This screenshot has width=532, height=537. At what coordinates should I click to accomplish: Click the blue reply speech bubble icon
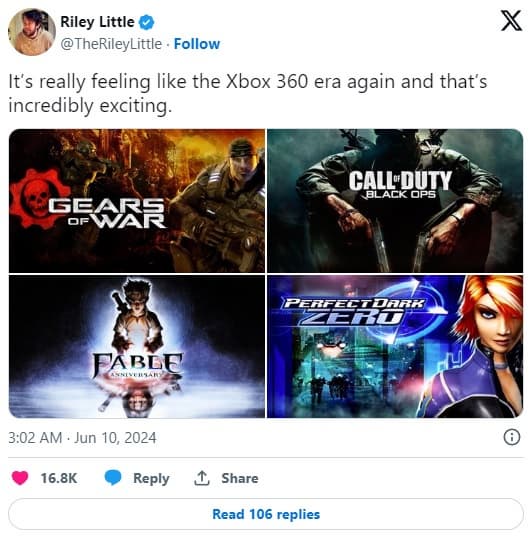(113, 478)
